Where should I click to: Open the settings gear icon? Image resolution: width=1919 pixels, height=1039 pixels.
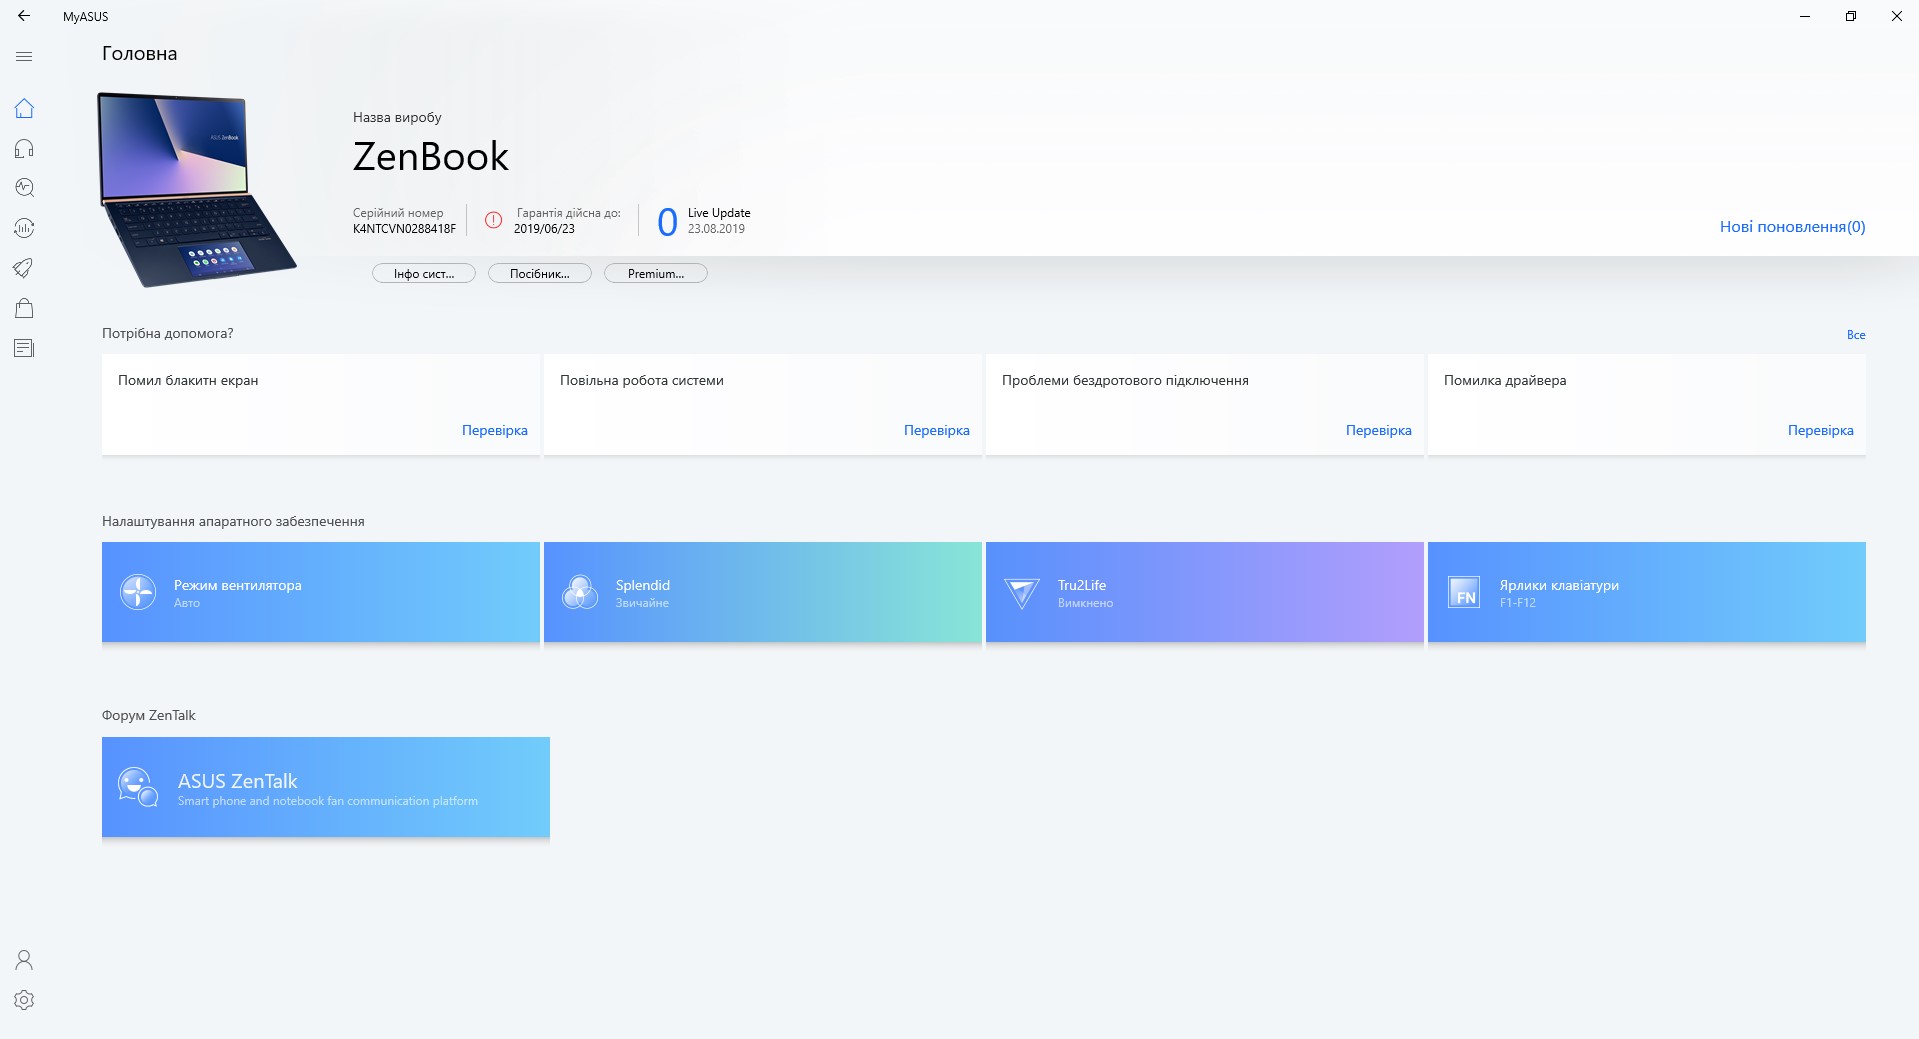click(x=24, y=1000)
